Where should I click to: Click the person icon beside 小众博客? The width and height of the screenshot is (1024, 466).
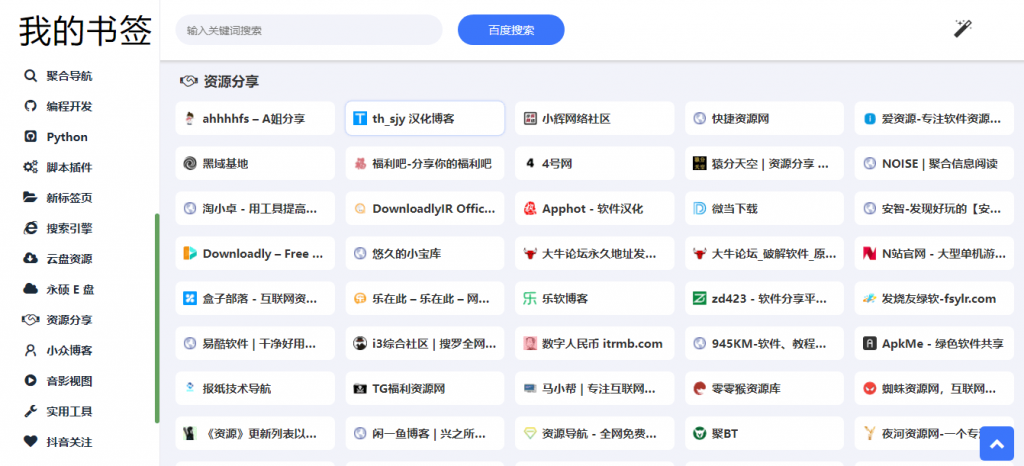coord(30,350)
